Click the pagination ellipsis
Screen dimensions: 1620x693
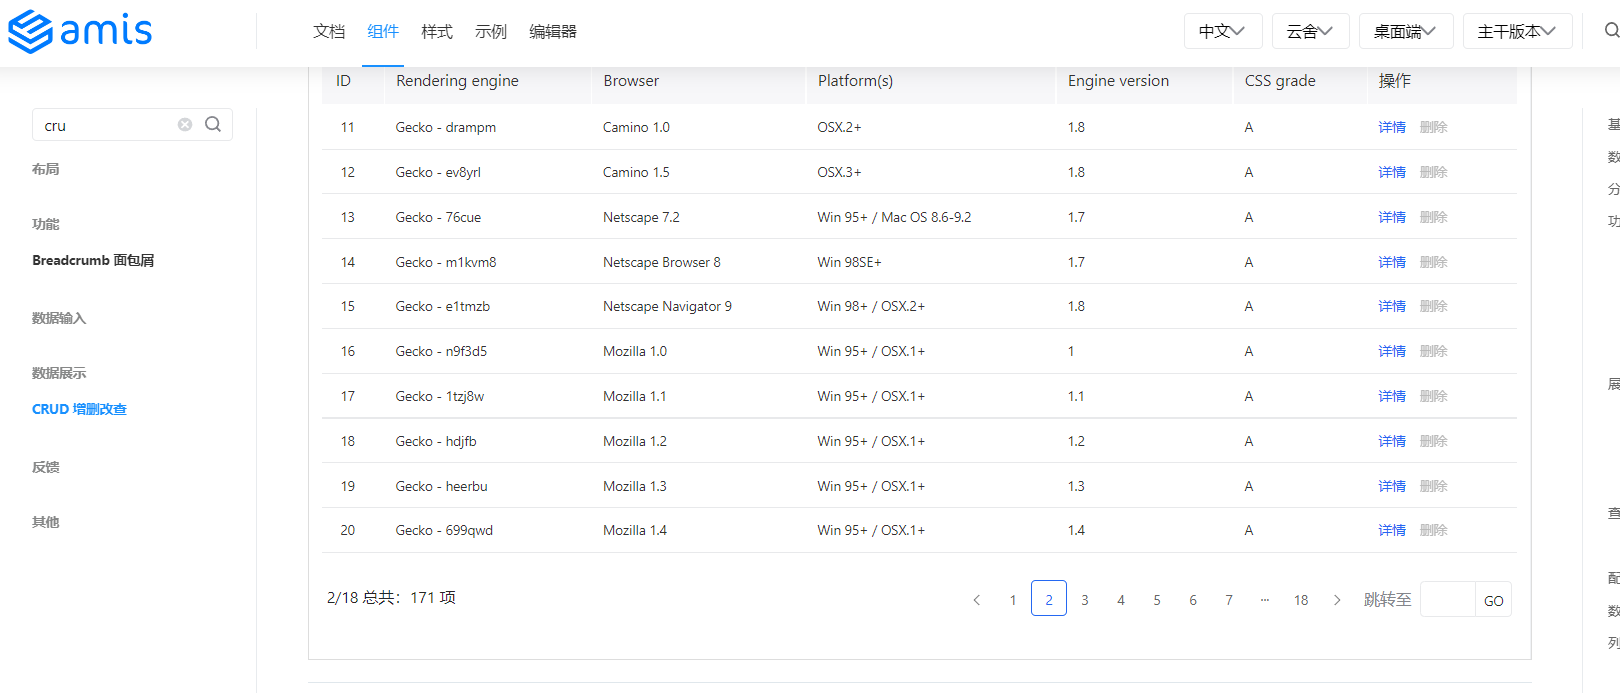(1265, 600)
